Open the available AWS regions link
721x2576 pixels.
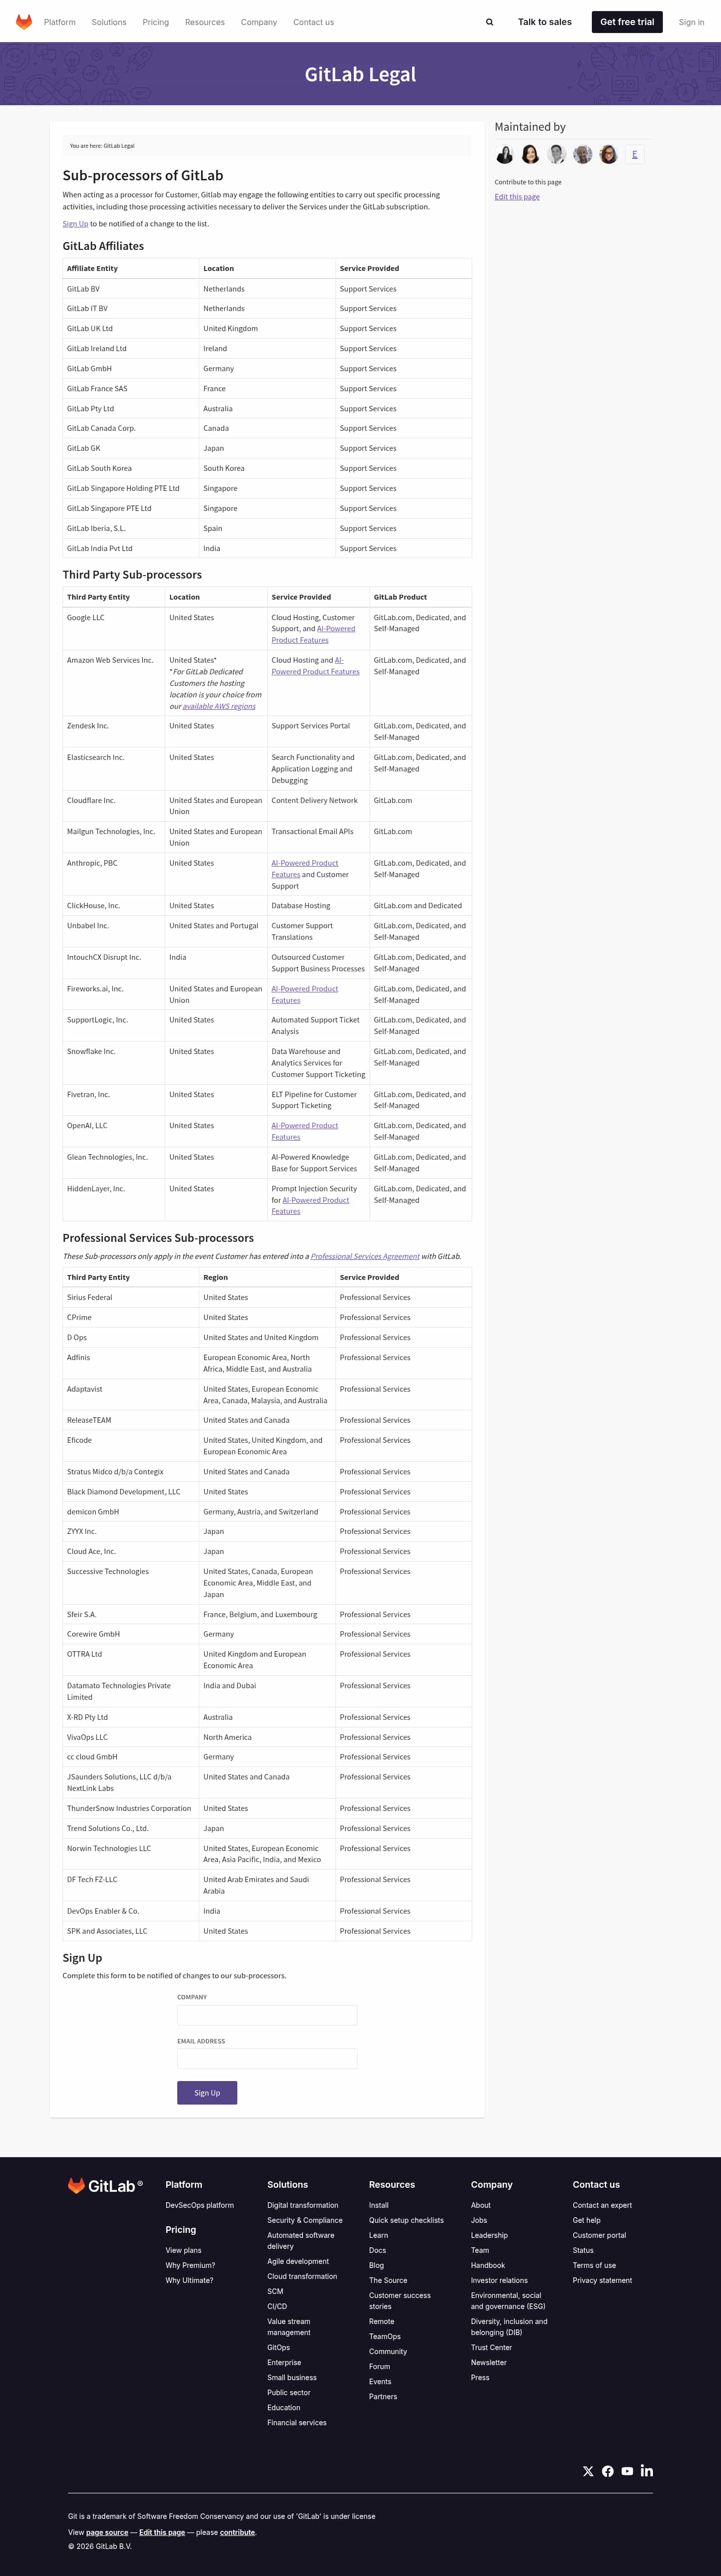tap(219, 706)
